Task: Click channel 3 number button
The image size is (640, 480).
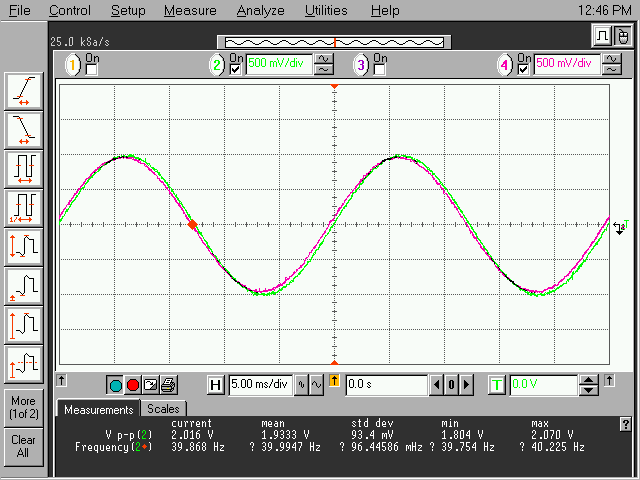Action: tap(361, 65)
